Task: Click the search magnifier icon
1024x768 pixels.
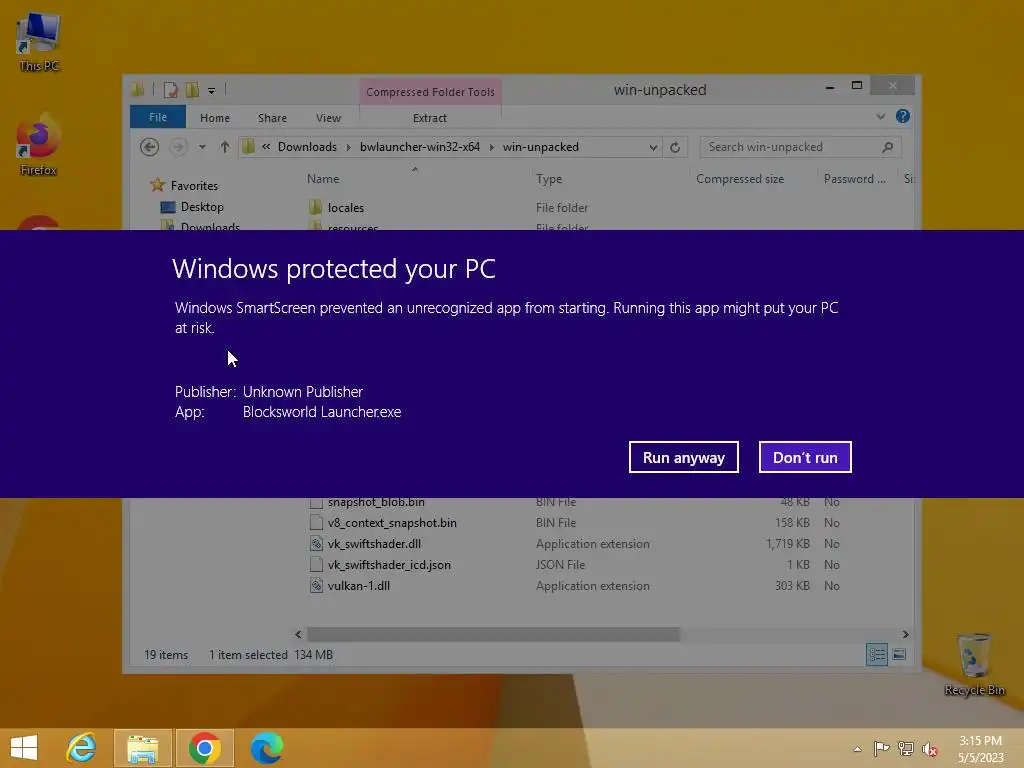Action: pos(888,147)
